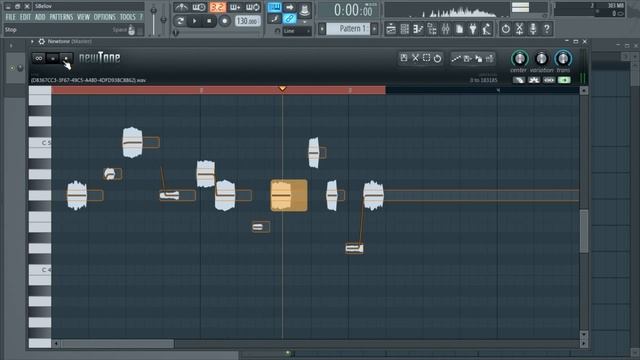Click NewTone save file icon
Image resolution: width=640 pixels, height=360 pixels.
click(x=404, y=58)
